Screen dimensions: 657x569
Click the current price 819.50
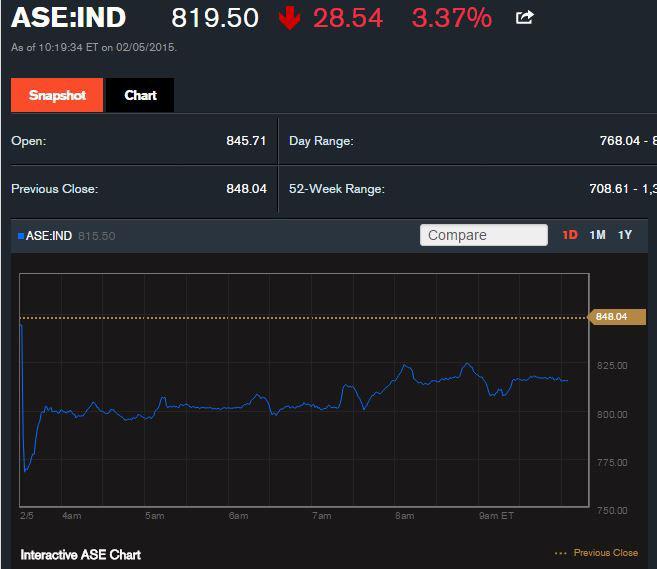215,18
